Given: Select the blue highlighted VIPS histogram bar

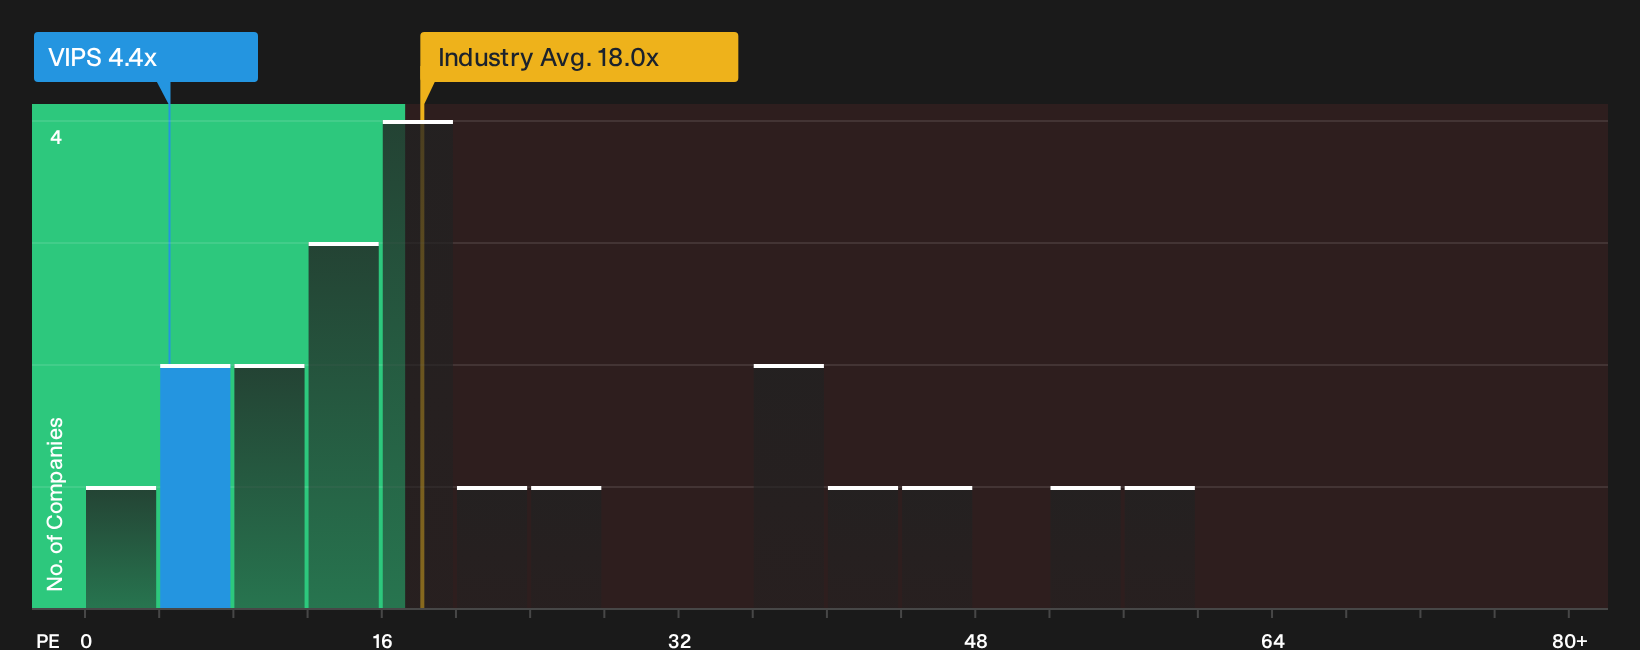Looking at the screenshot, I should point(195,487).
